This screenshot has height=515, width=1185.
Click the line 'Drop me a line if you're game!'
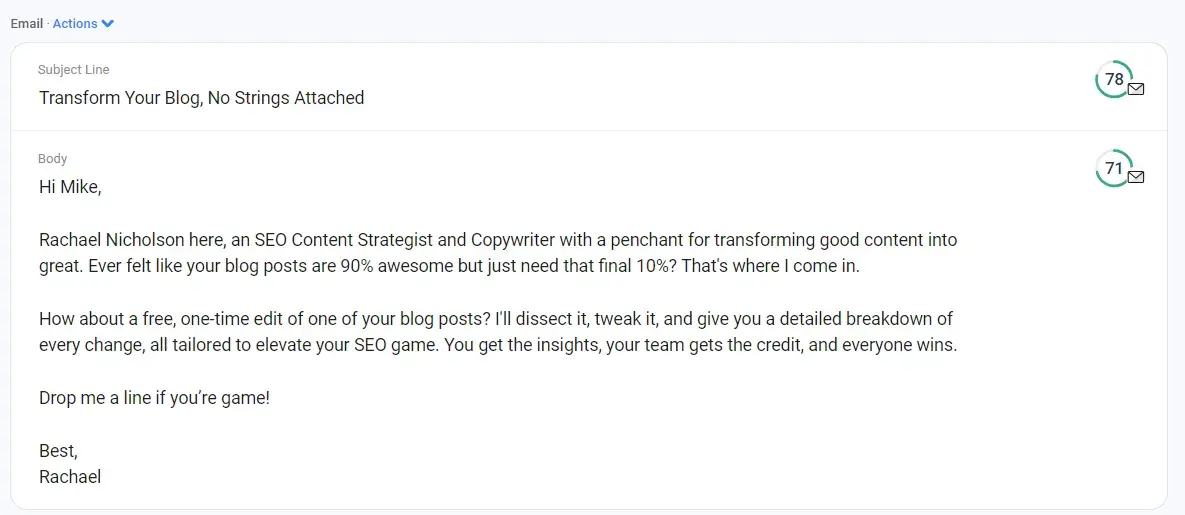tap(154, 398)
